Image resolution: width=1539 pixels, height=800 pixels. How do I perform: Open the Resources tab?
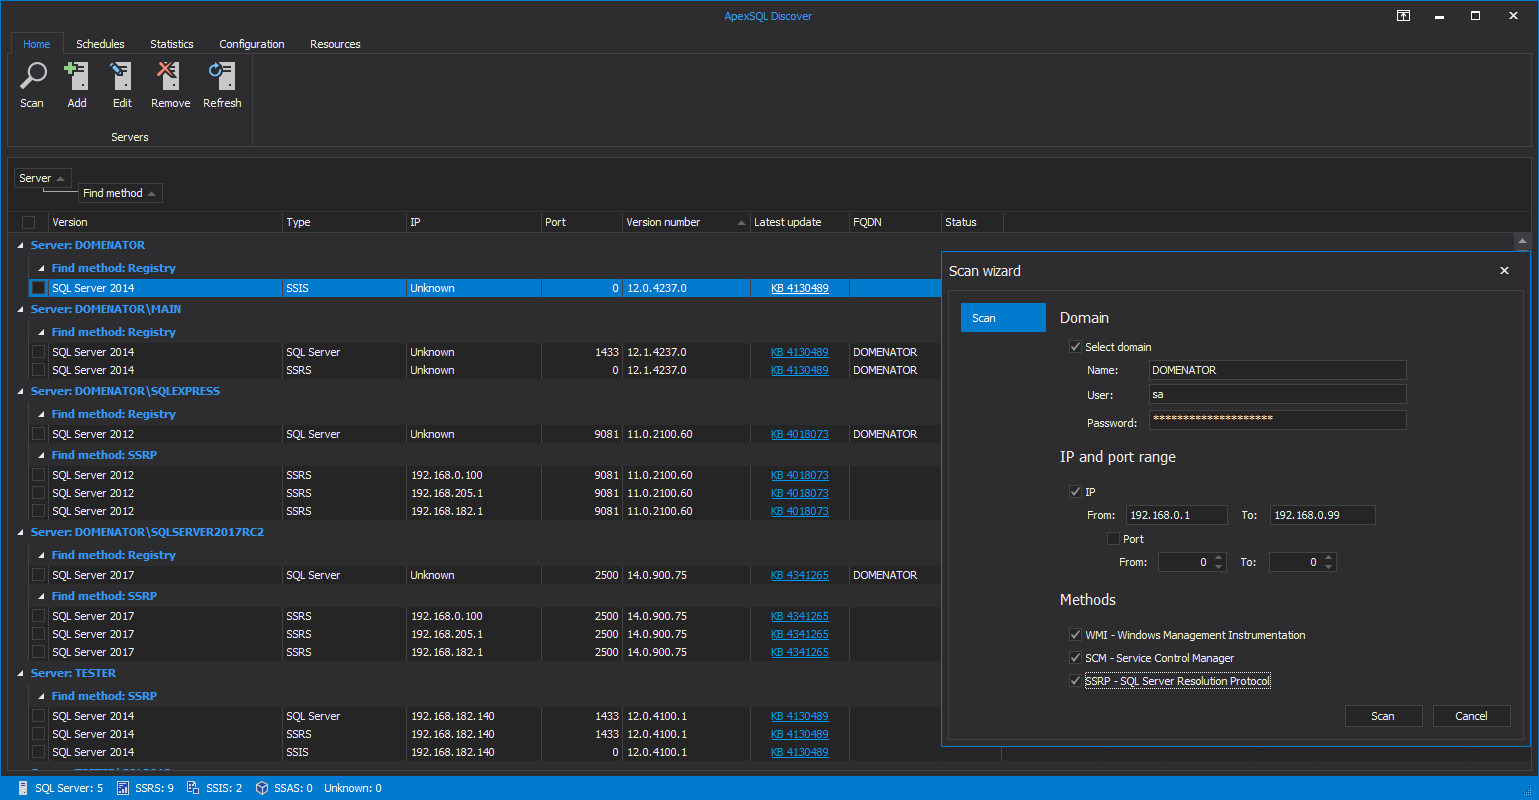[335, 44]
